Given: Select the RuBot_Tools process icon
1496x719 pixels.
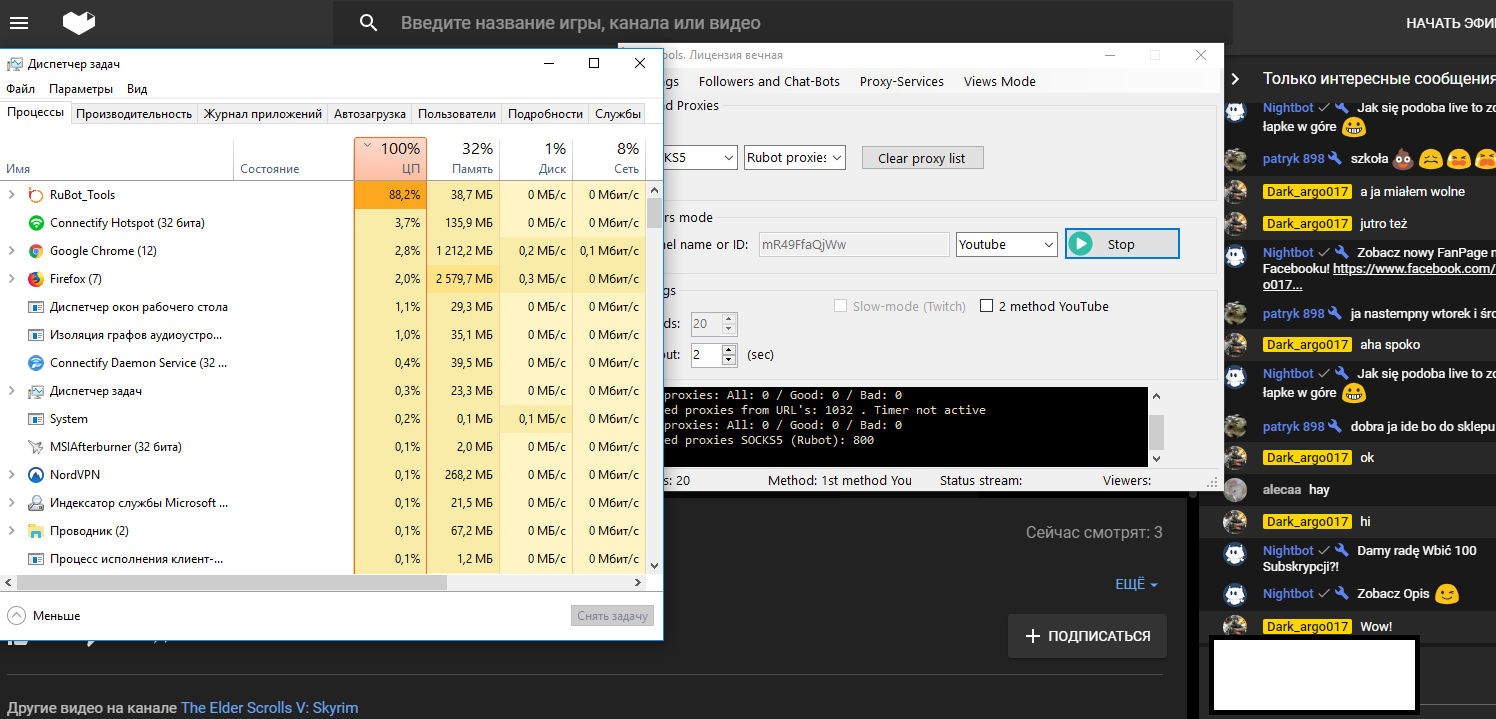Looking at the screenshot, I should pyautogui.click(x=36, y=195).
